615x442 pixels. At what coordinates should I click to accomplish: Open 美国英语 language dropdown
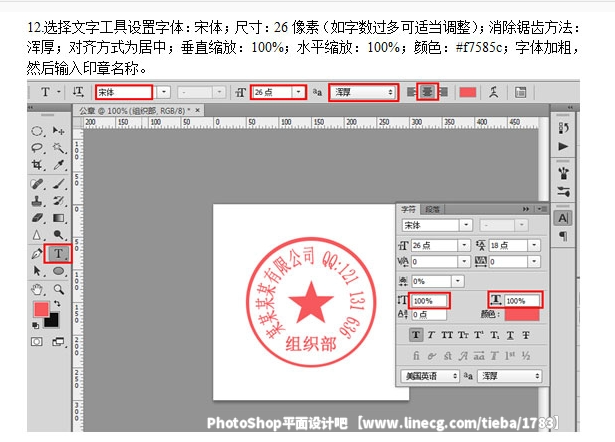430,376
